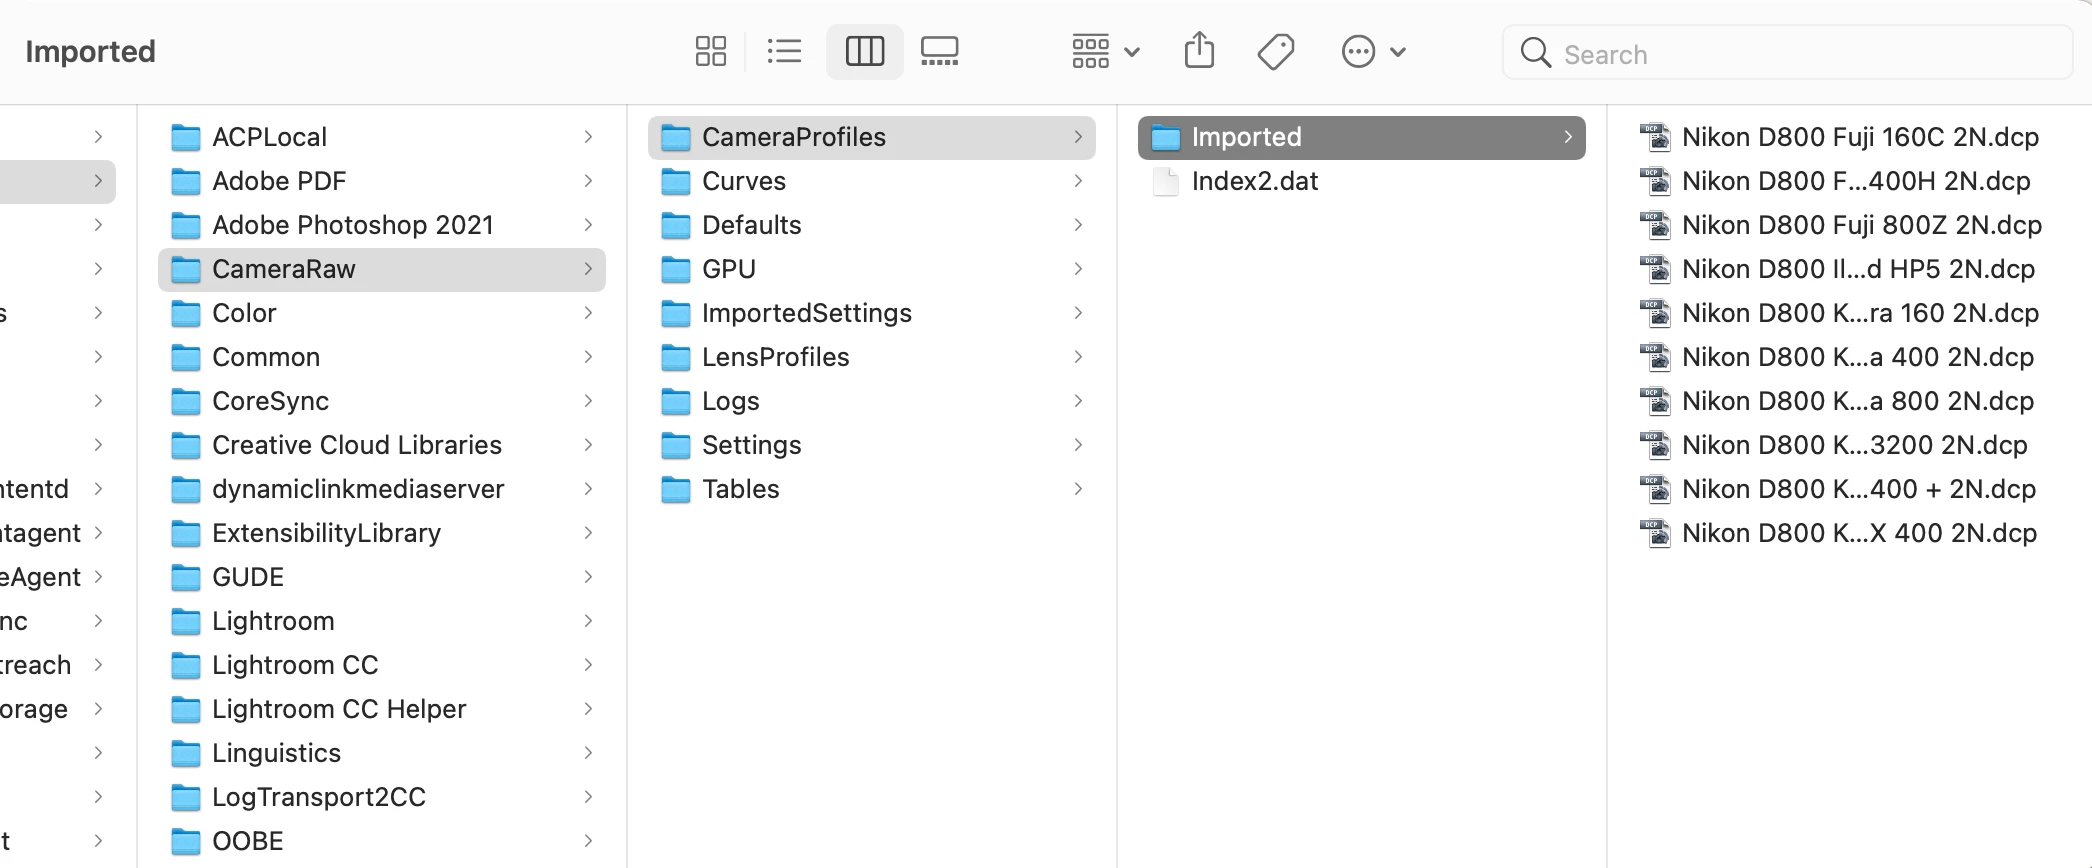Open the Defaults folder
This screenshot has height=868, width=2092.
click(872, 225)
